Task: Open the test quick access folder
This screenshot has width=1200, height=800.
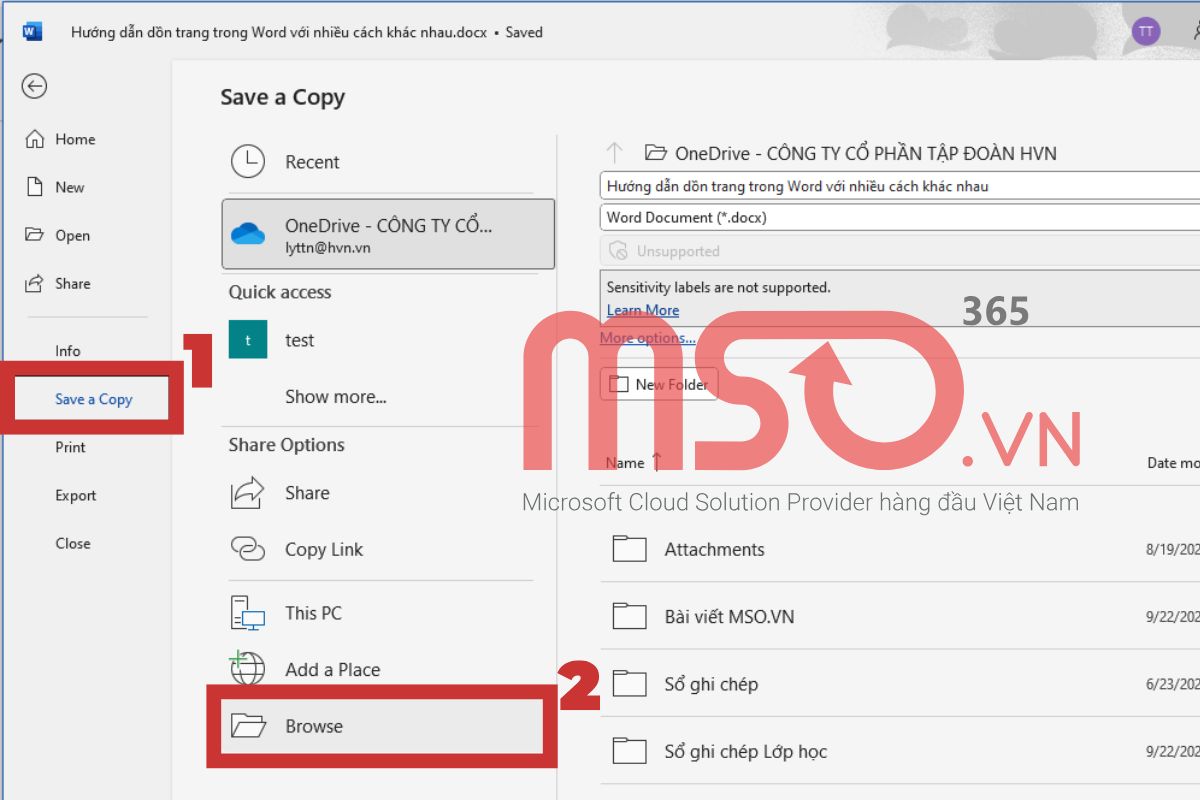Action: coord(388,340)
